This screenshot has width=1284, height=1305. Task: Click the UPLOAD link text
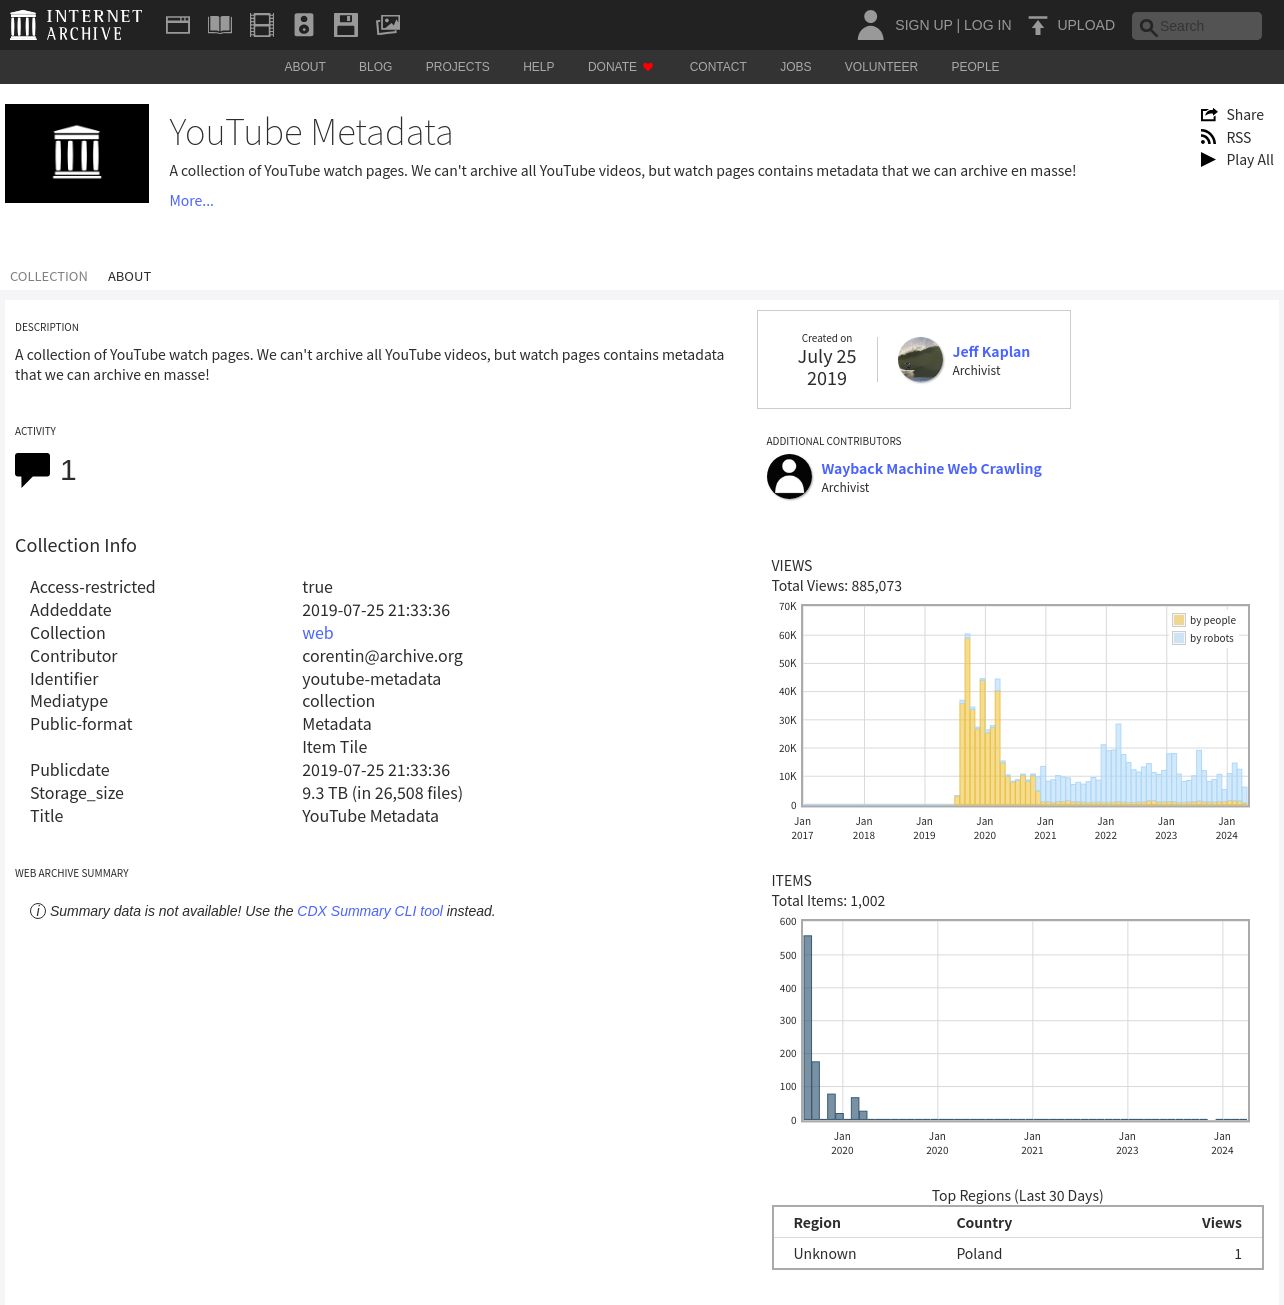(x=1086, y=25)
